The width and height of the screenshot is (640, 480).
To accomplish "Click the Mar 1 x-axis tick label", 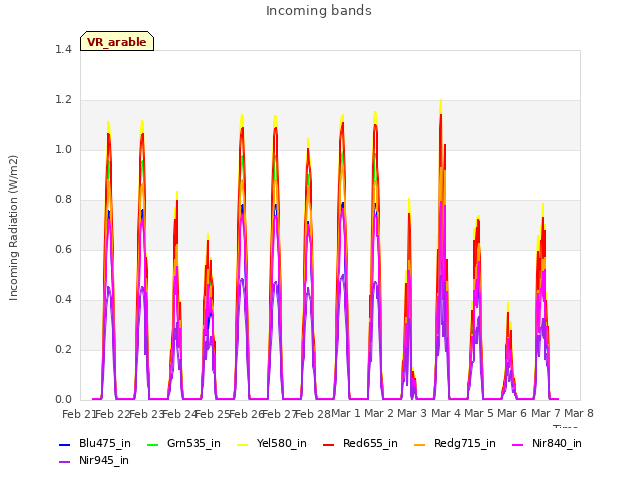I will coord(346,413).
